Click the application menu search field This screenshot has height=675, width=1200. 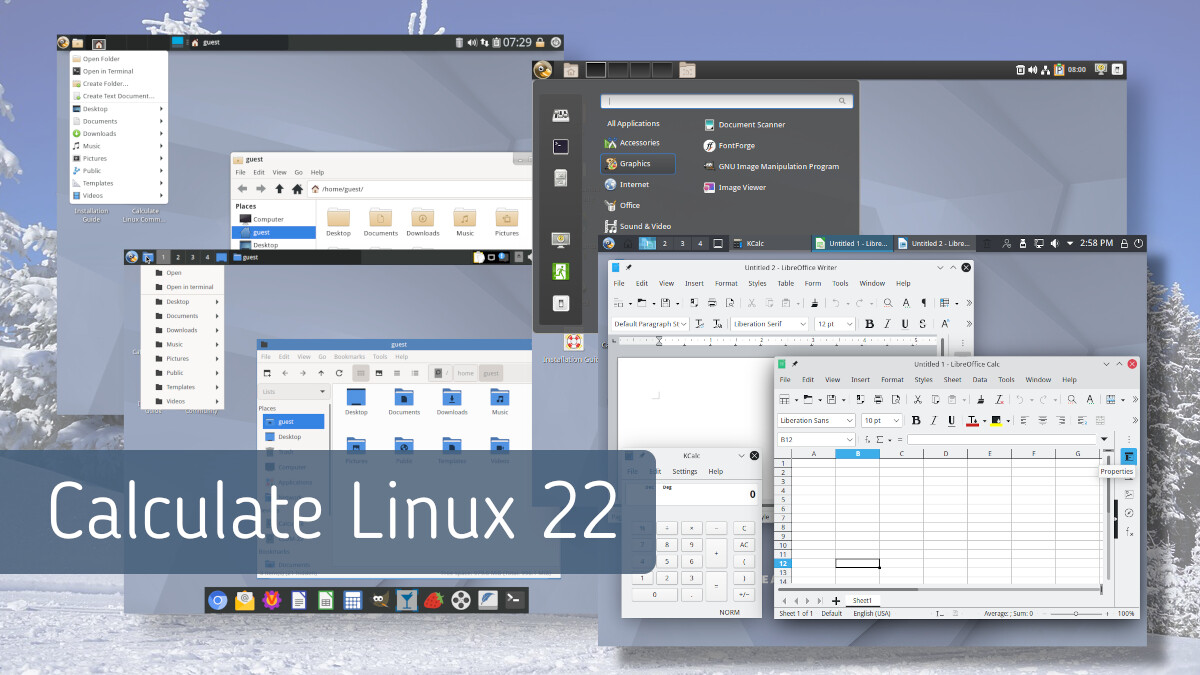(x=727, y=101)
